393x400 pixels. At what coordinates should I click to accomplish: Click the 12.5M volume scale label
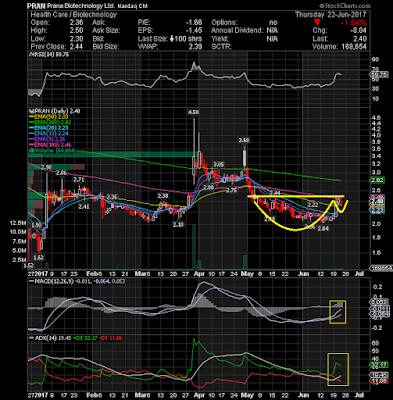point(19,223)
